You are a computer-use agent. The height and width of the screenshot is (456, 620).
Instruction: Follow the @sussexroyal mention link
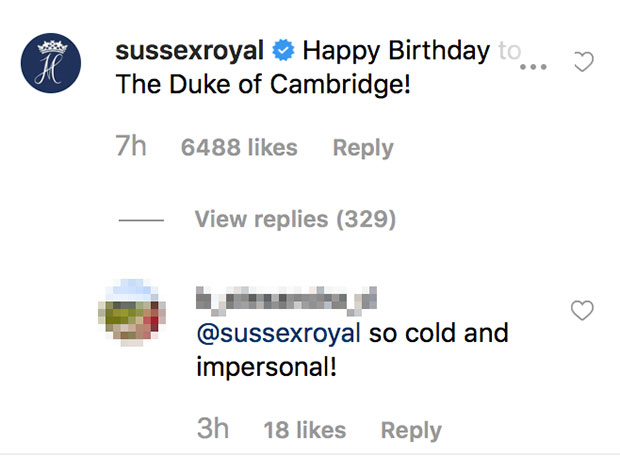click(279, 332)
